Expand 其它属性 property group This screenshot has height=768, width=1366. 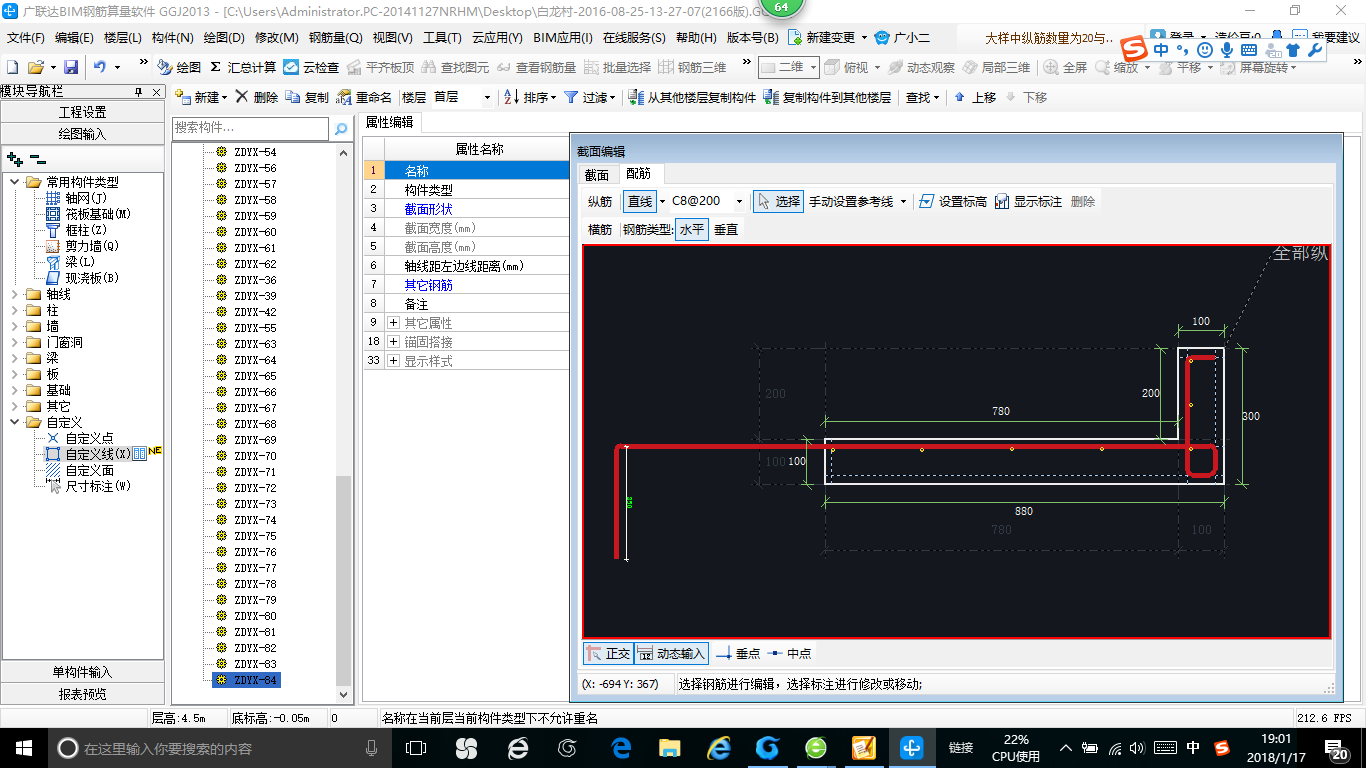click(x=394, y=323)
